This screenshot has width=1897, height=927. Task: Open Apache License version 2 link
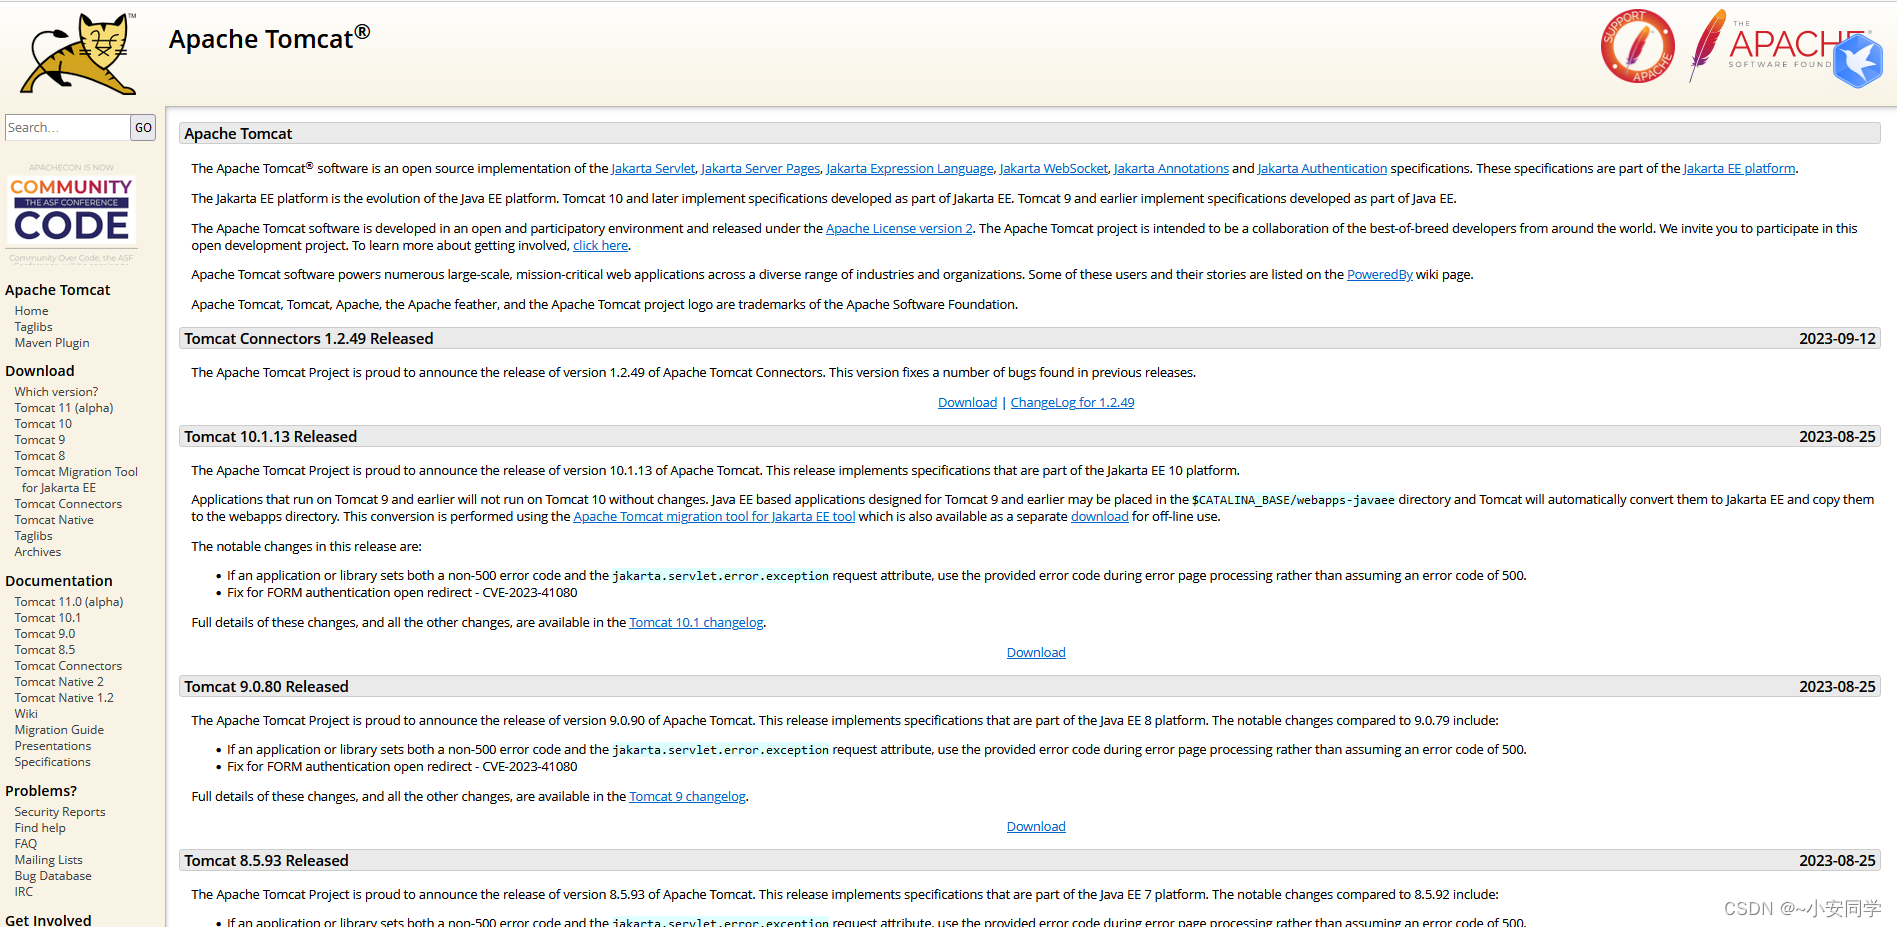[x=899, y=229]
